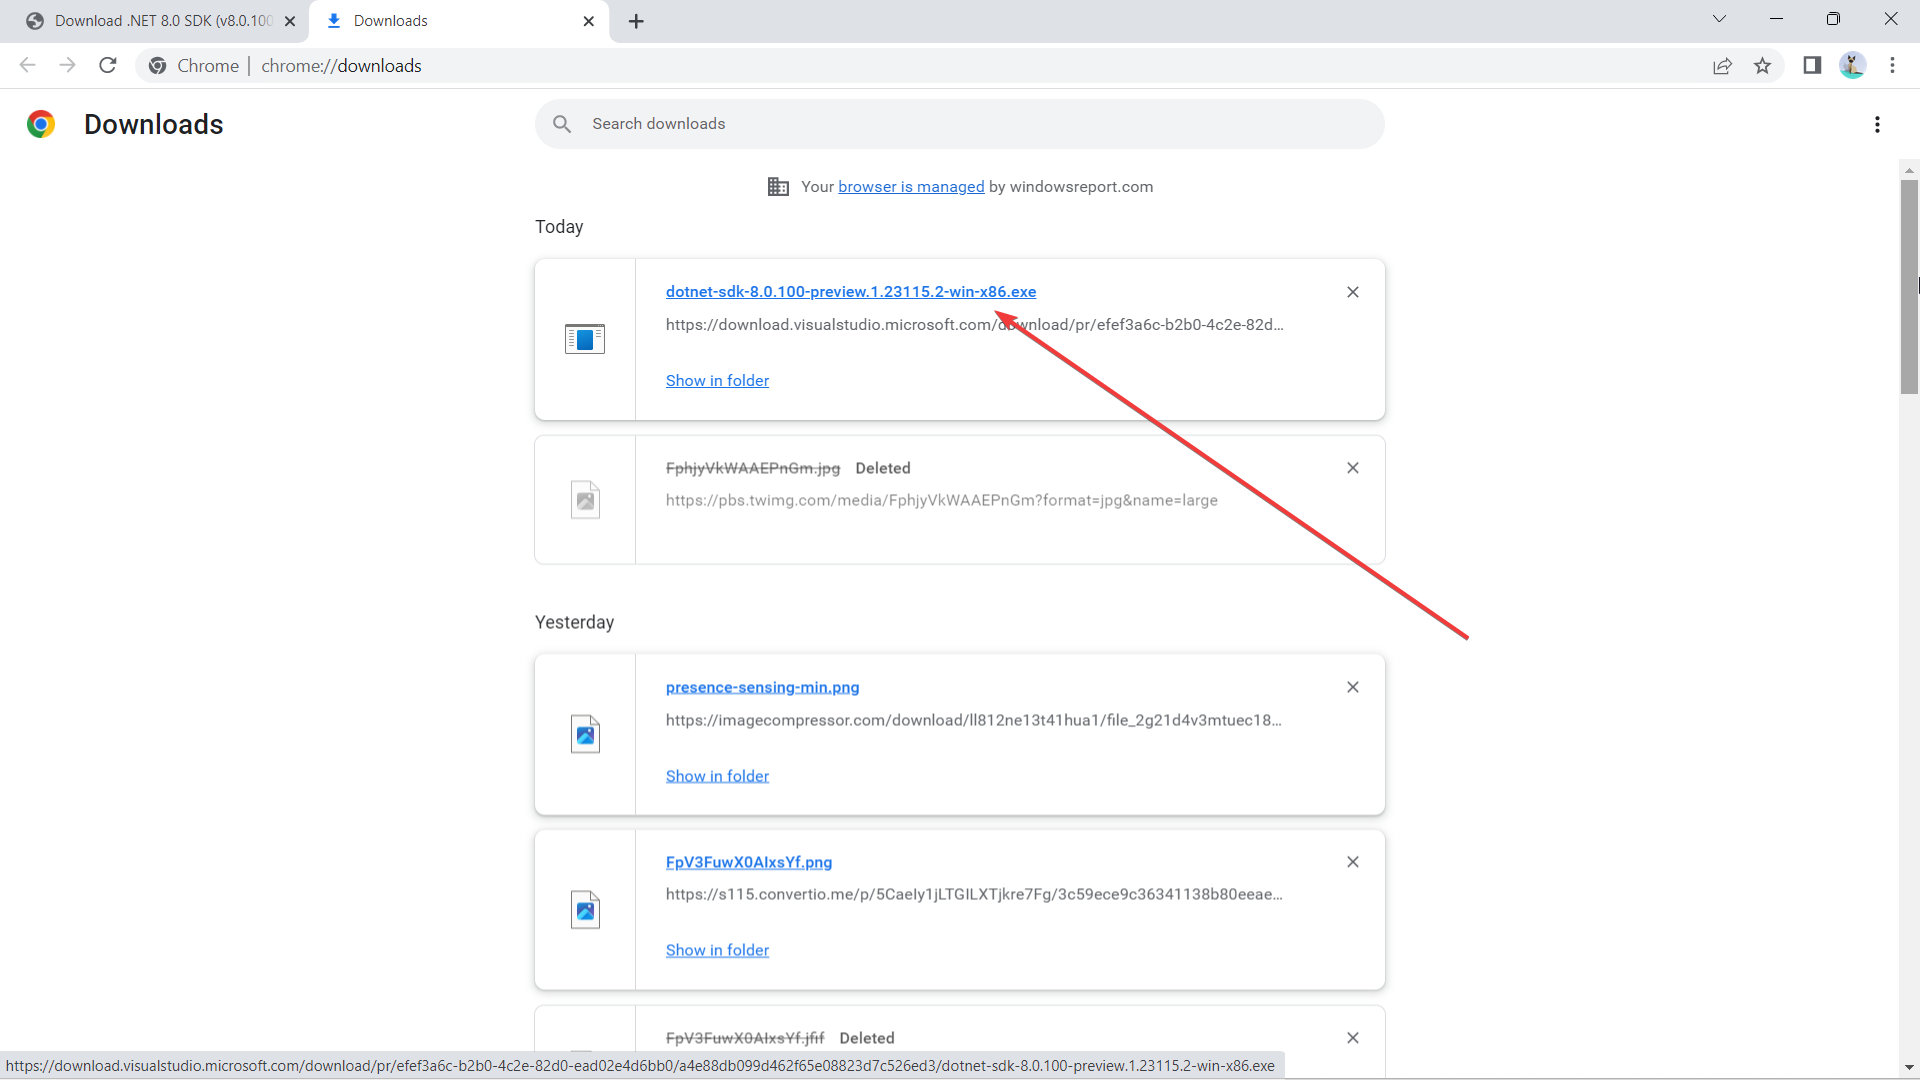
Task: Remove presence-sensing-min.png from list
Action: click(x=1353, y=687)
